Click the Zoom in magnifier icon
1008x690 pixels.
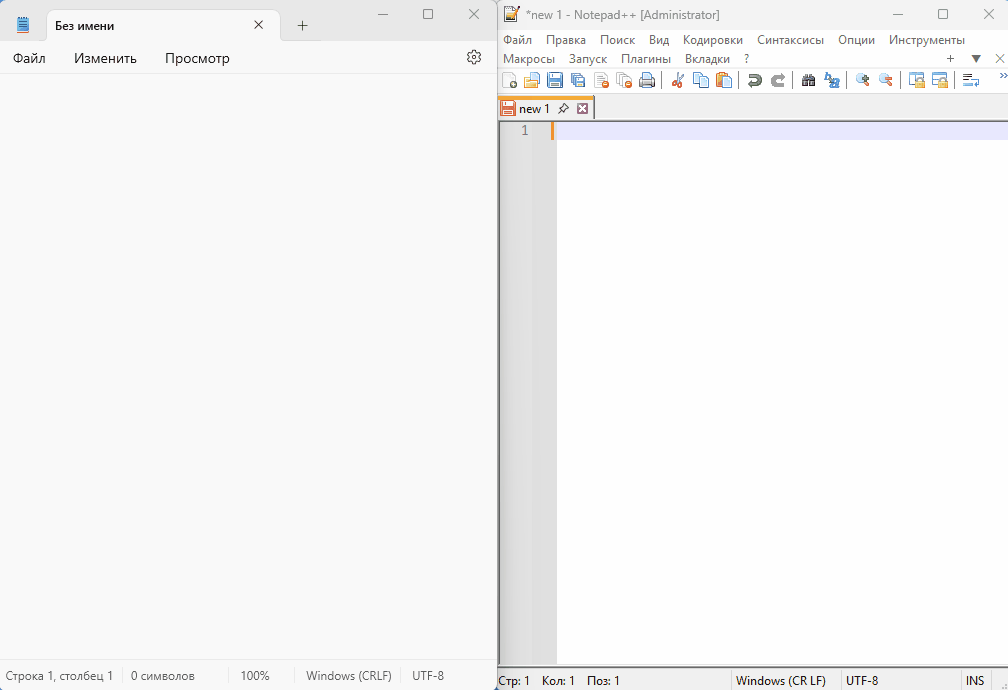862,81
